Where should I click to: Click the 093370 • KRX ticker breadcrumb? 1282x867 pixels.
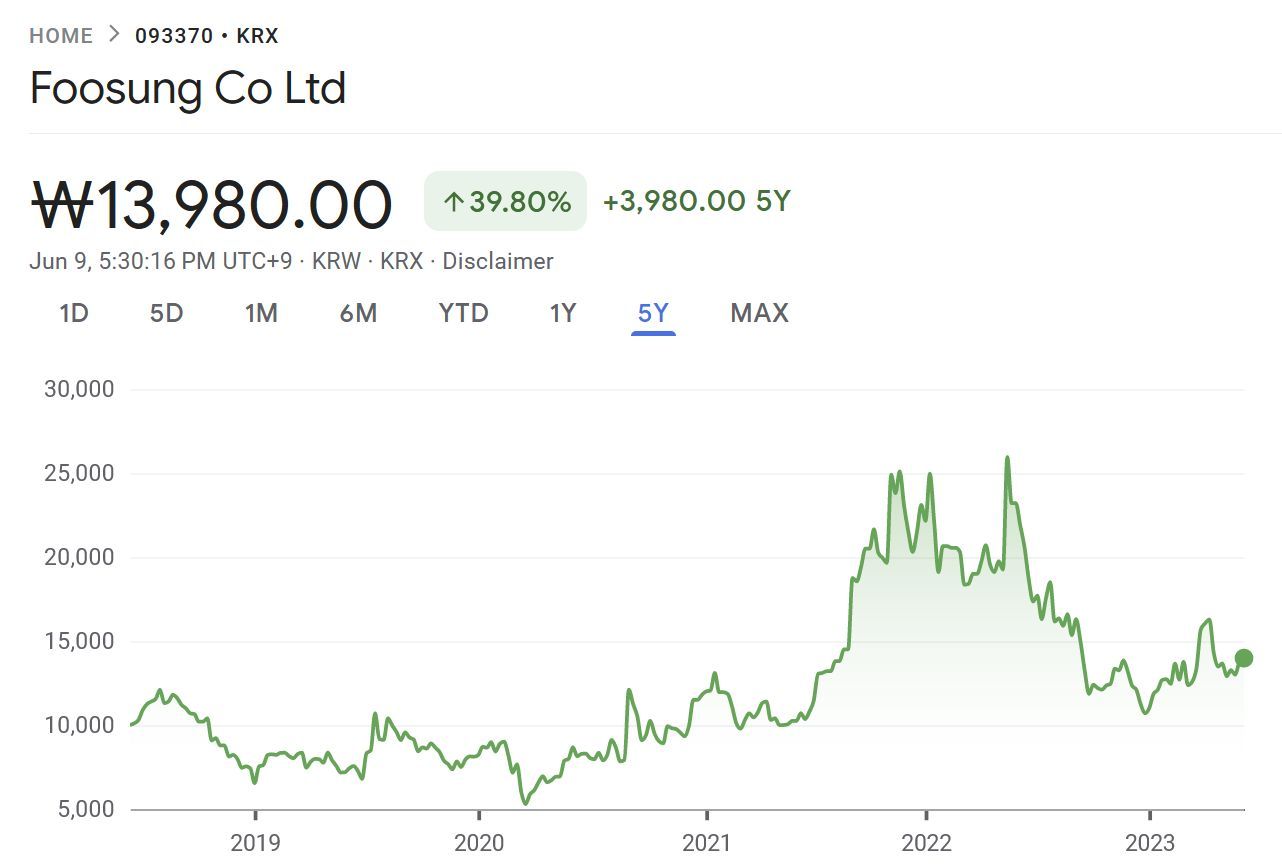(207, 36)
